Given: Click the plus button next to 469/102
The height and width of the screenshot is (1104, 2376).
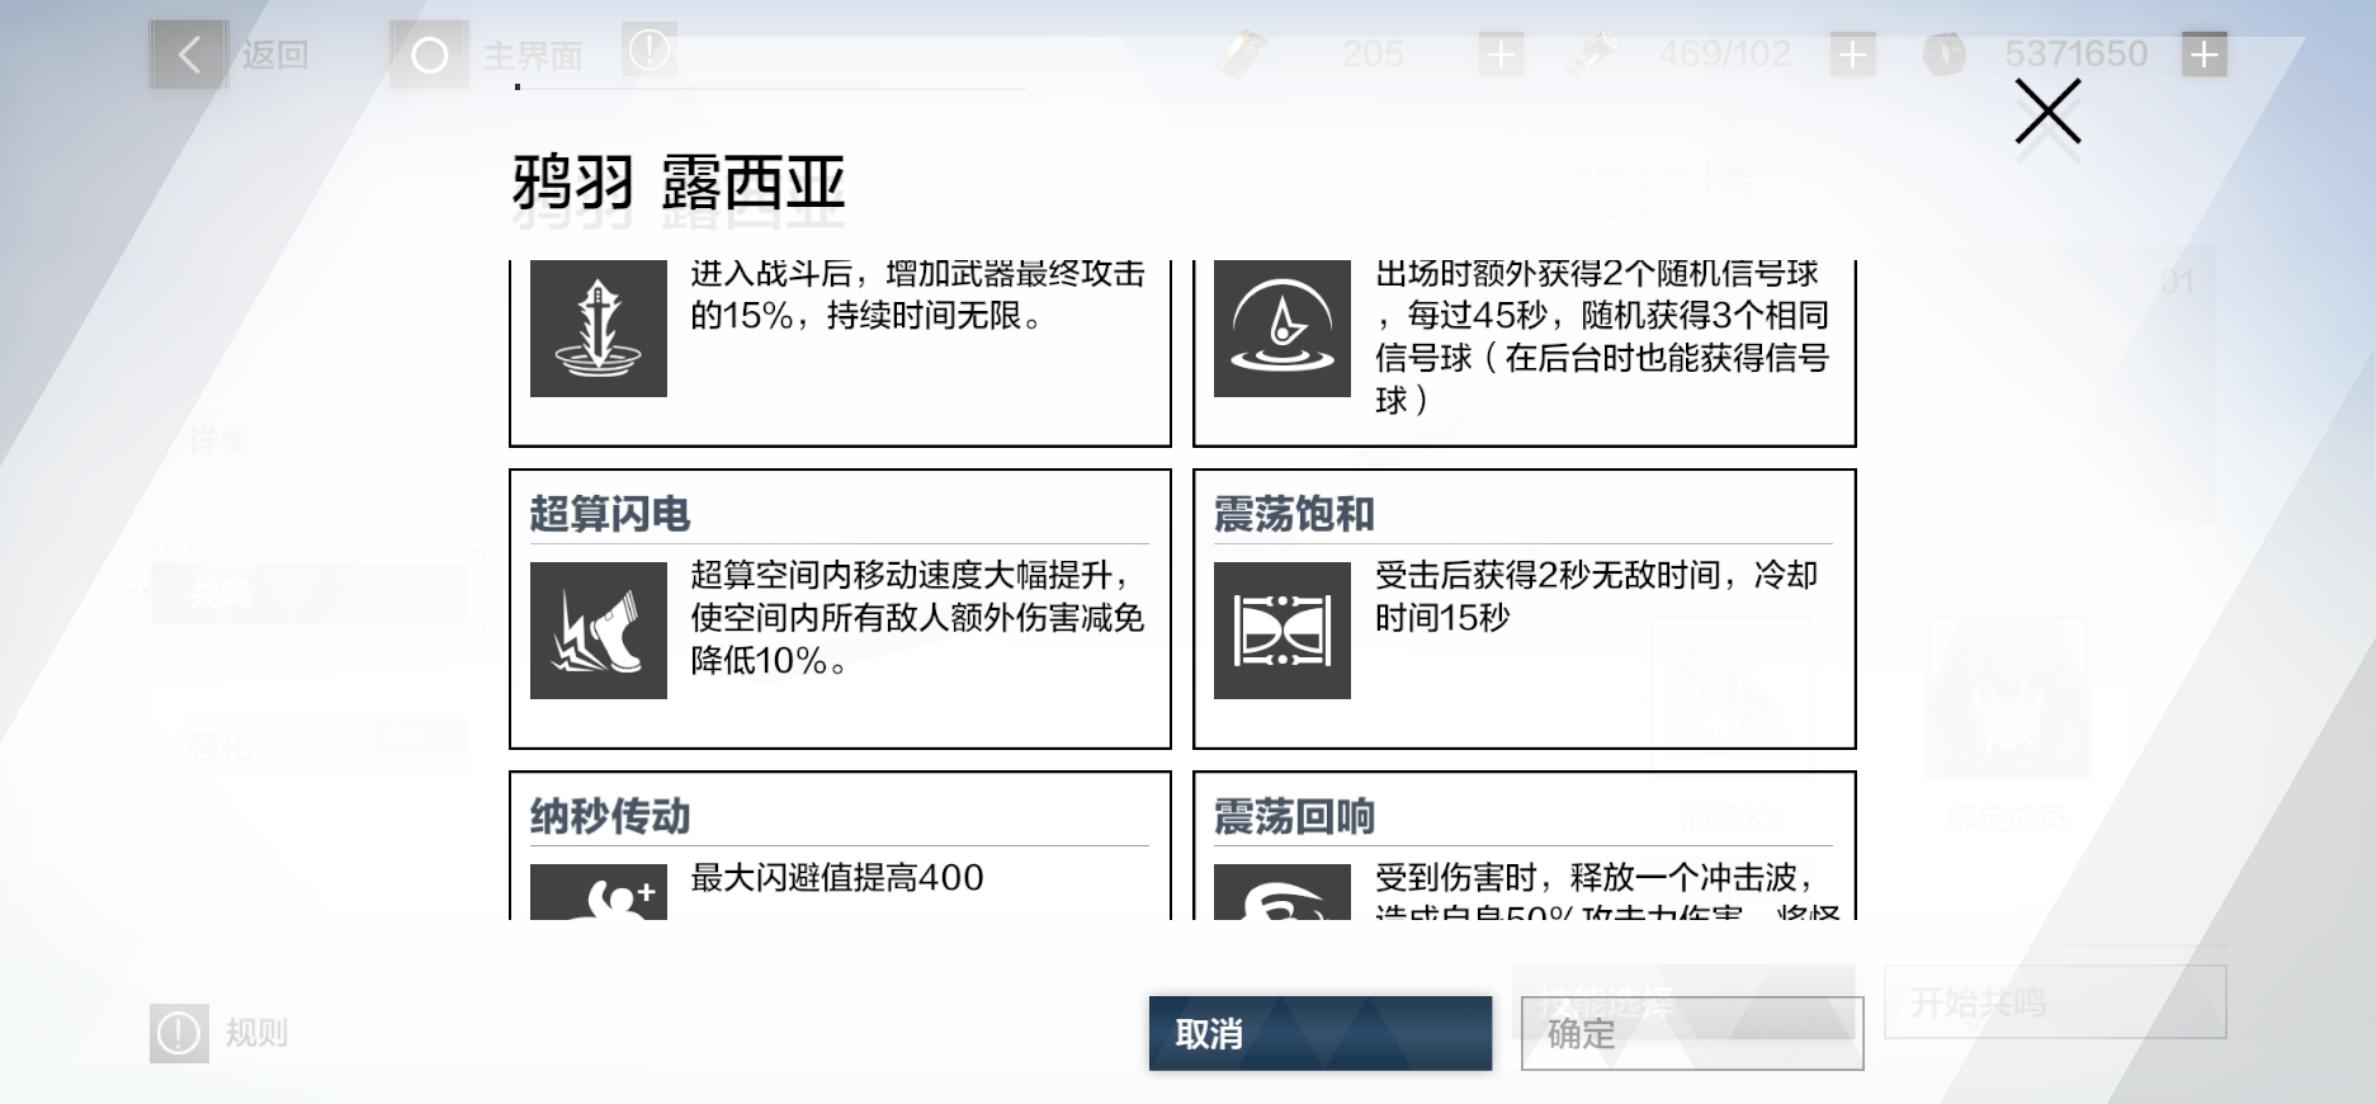Looking at the screenshot, I should coord(1853,54).
